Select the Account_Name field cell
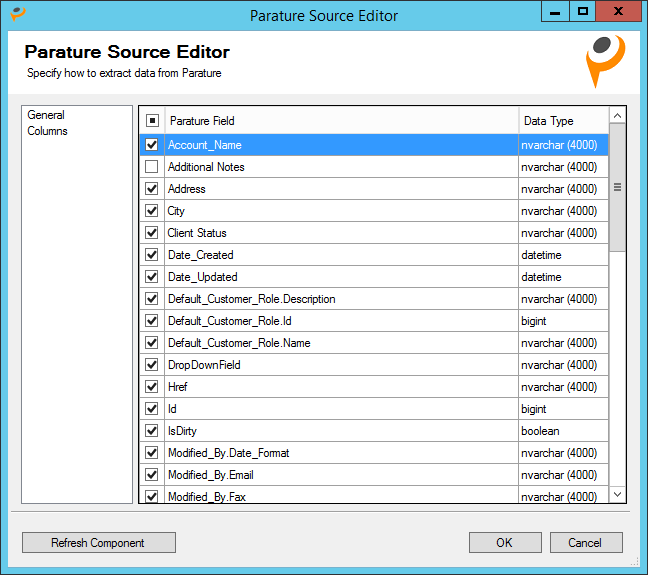The image size is (648, 575). [341, 145]
